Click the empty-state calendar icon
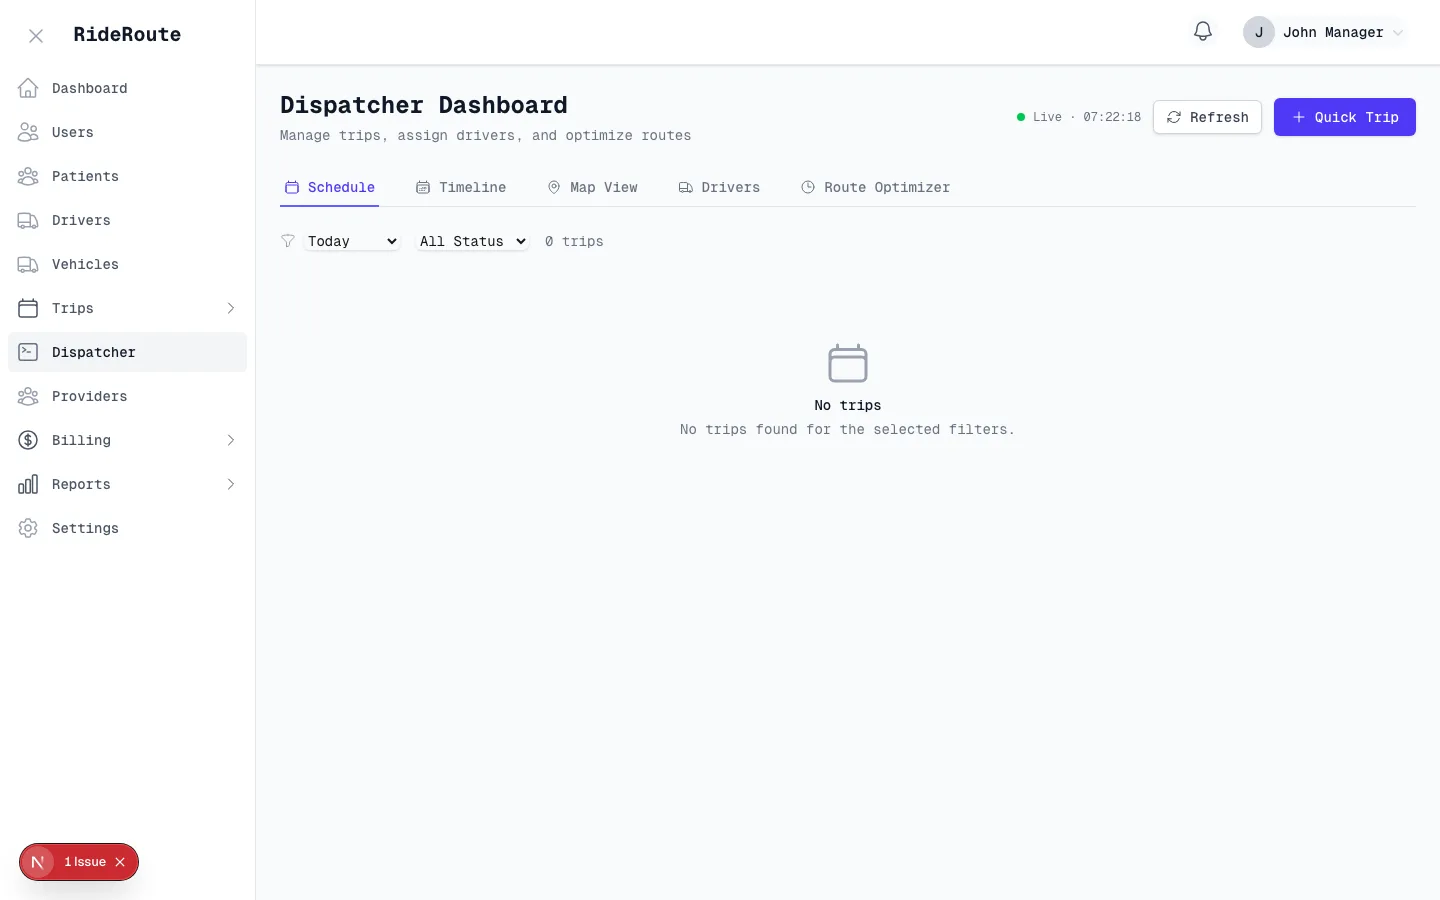Image resolution: width=1440 pixels, height=900 pixels. click(x=848, y=363)
